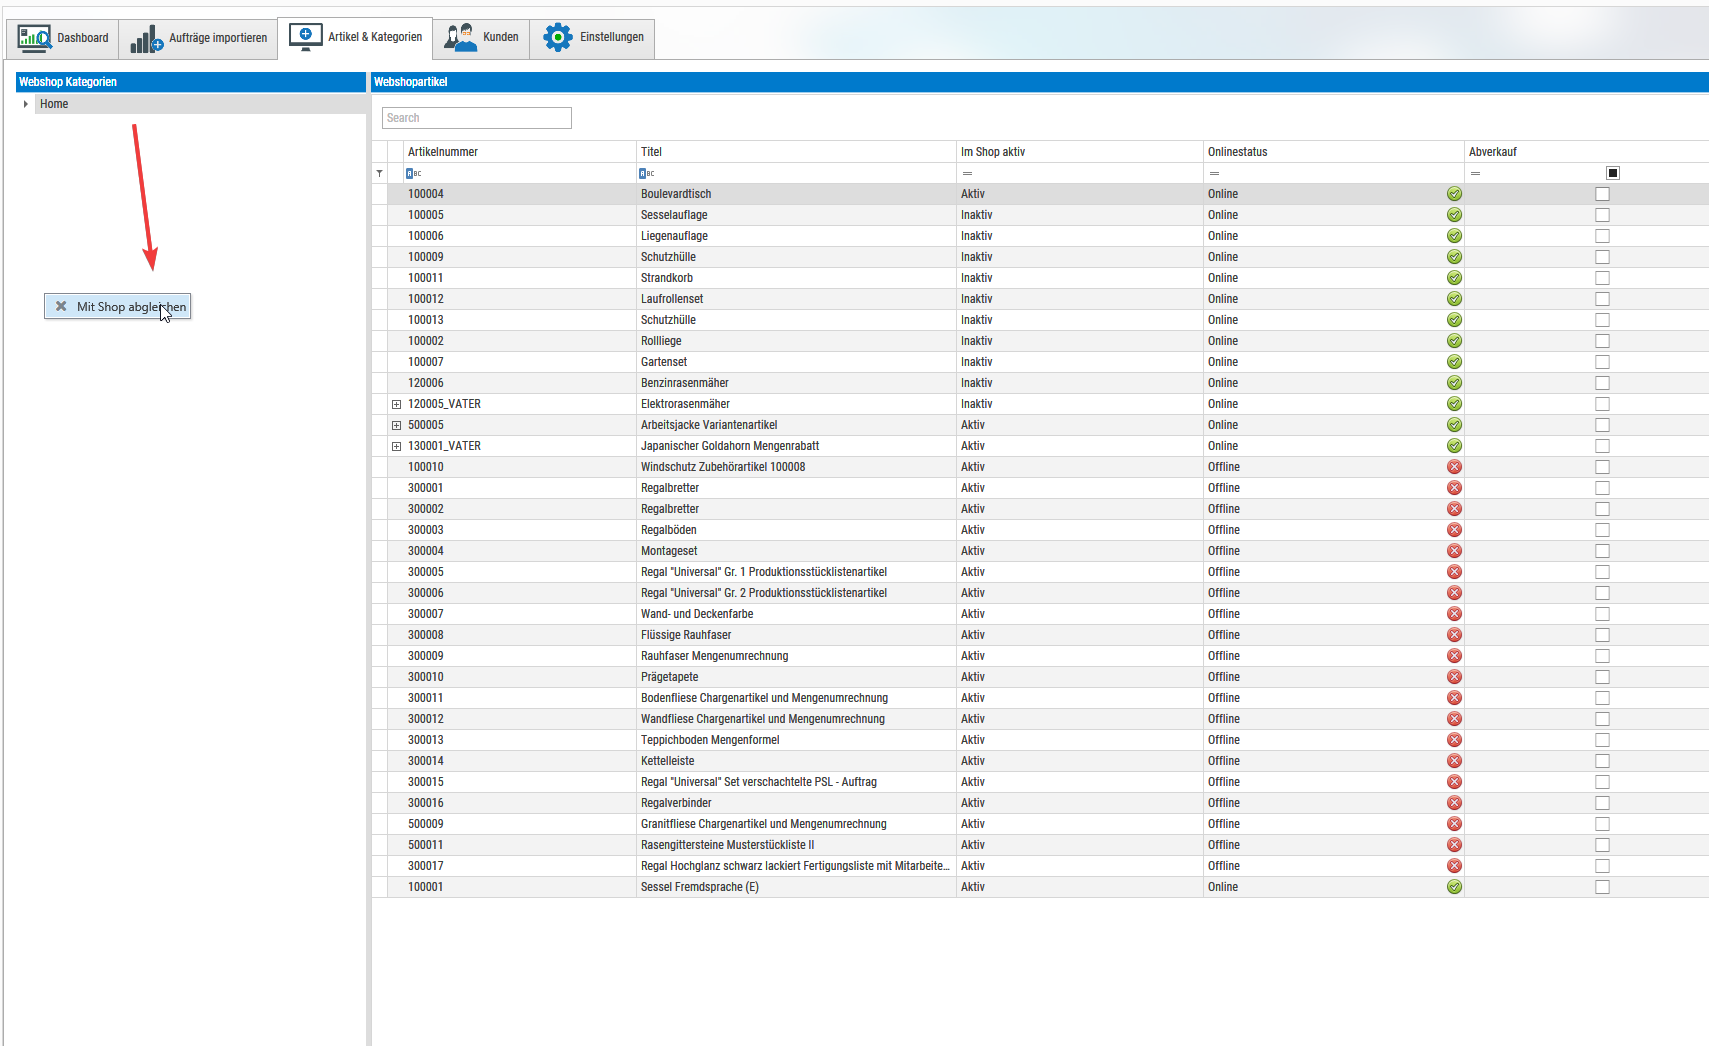Select Mit Shop abgleichen context entry
This screenshot has height=1046, width=1709.
118,307
